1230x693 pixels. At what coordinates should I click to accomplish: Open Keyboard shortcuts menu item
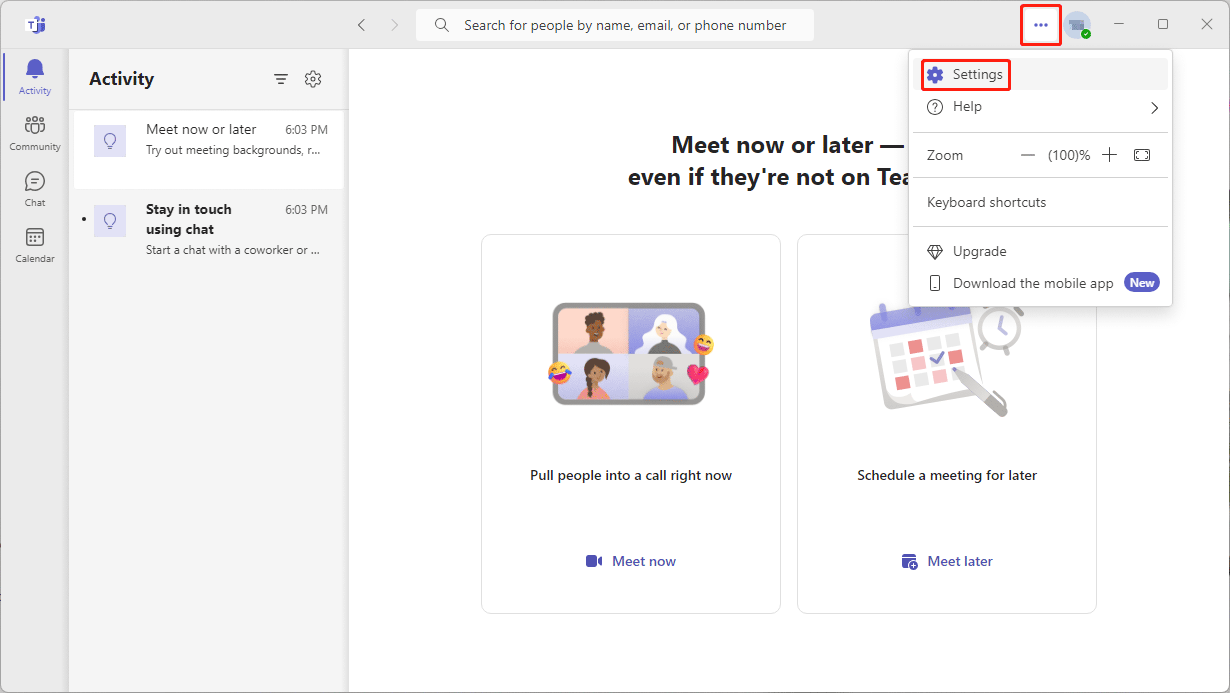pyautogui.click(x=986, y=202)
